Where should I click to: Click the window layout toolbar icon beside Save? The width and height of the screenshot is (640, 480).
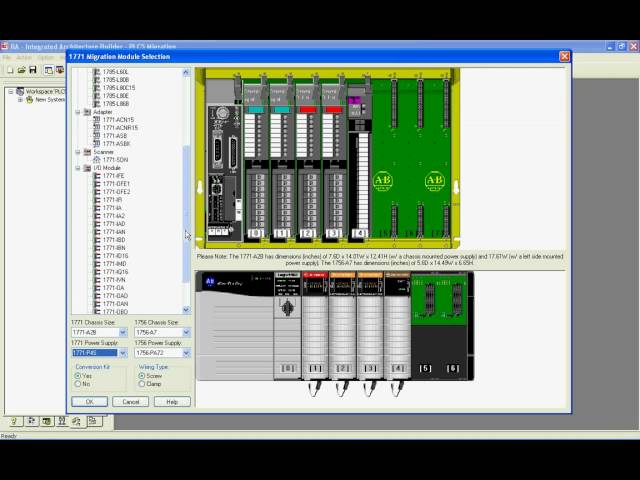point(49,70)
